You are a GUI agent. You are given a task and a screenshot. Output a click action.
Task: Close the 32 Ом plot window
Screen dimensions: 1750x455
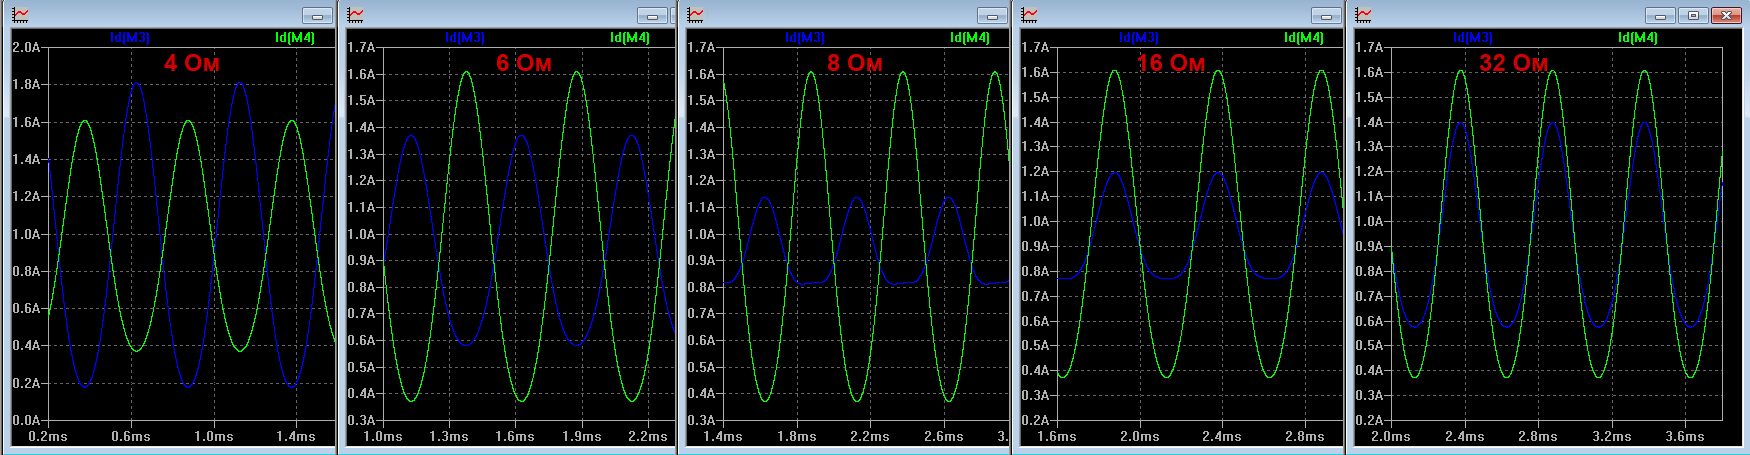click(x=1727, y=16)
